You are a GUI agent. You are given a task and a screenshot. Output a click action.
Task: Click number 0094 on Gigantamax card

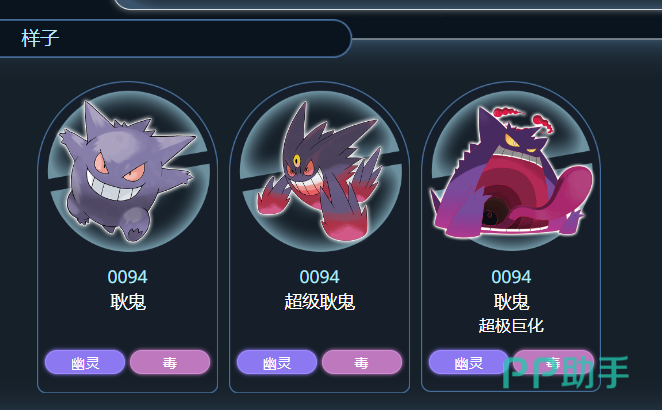(511, 277)
